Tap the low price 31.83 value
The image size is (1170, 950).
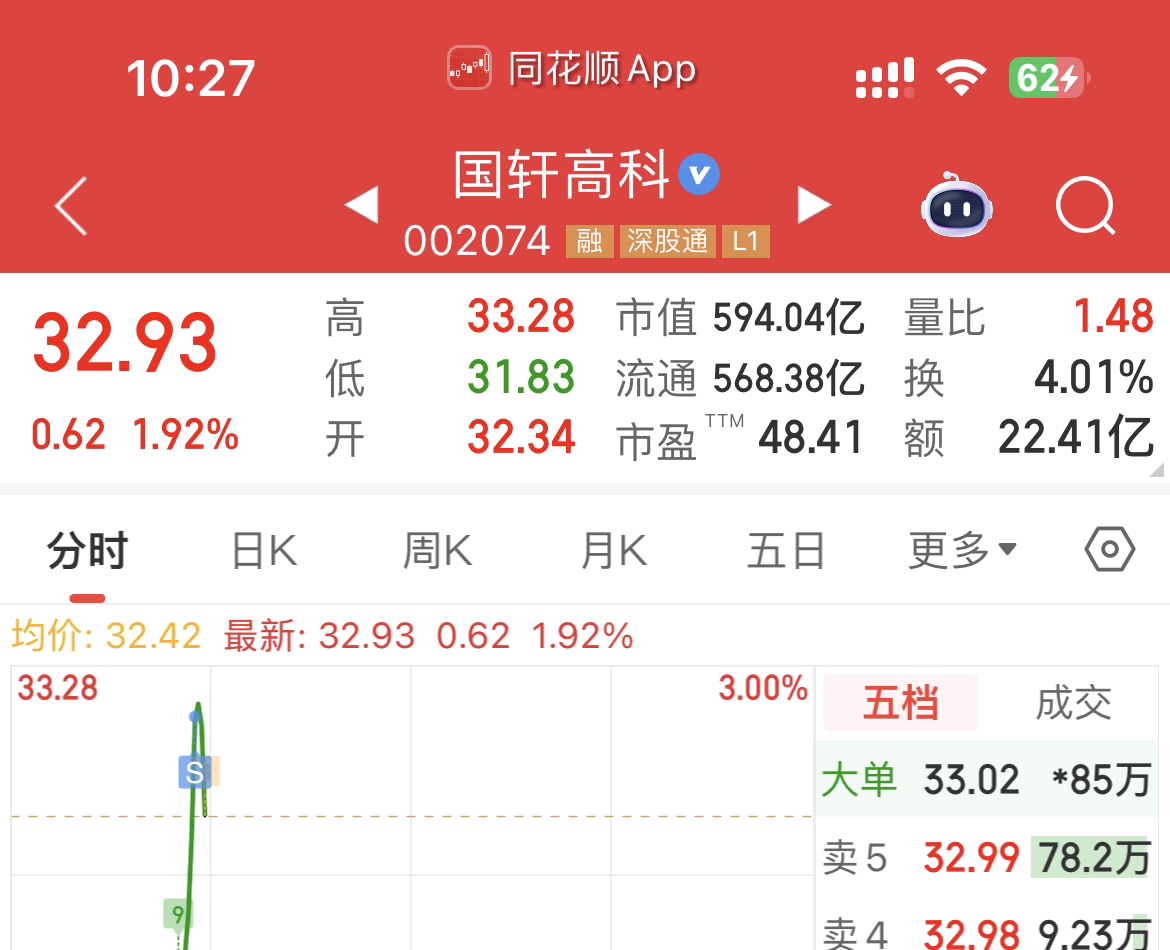click(x=521, y=376)
